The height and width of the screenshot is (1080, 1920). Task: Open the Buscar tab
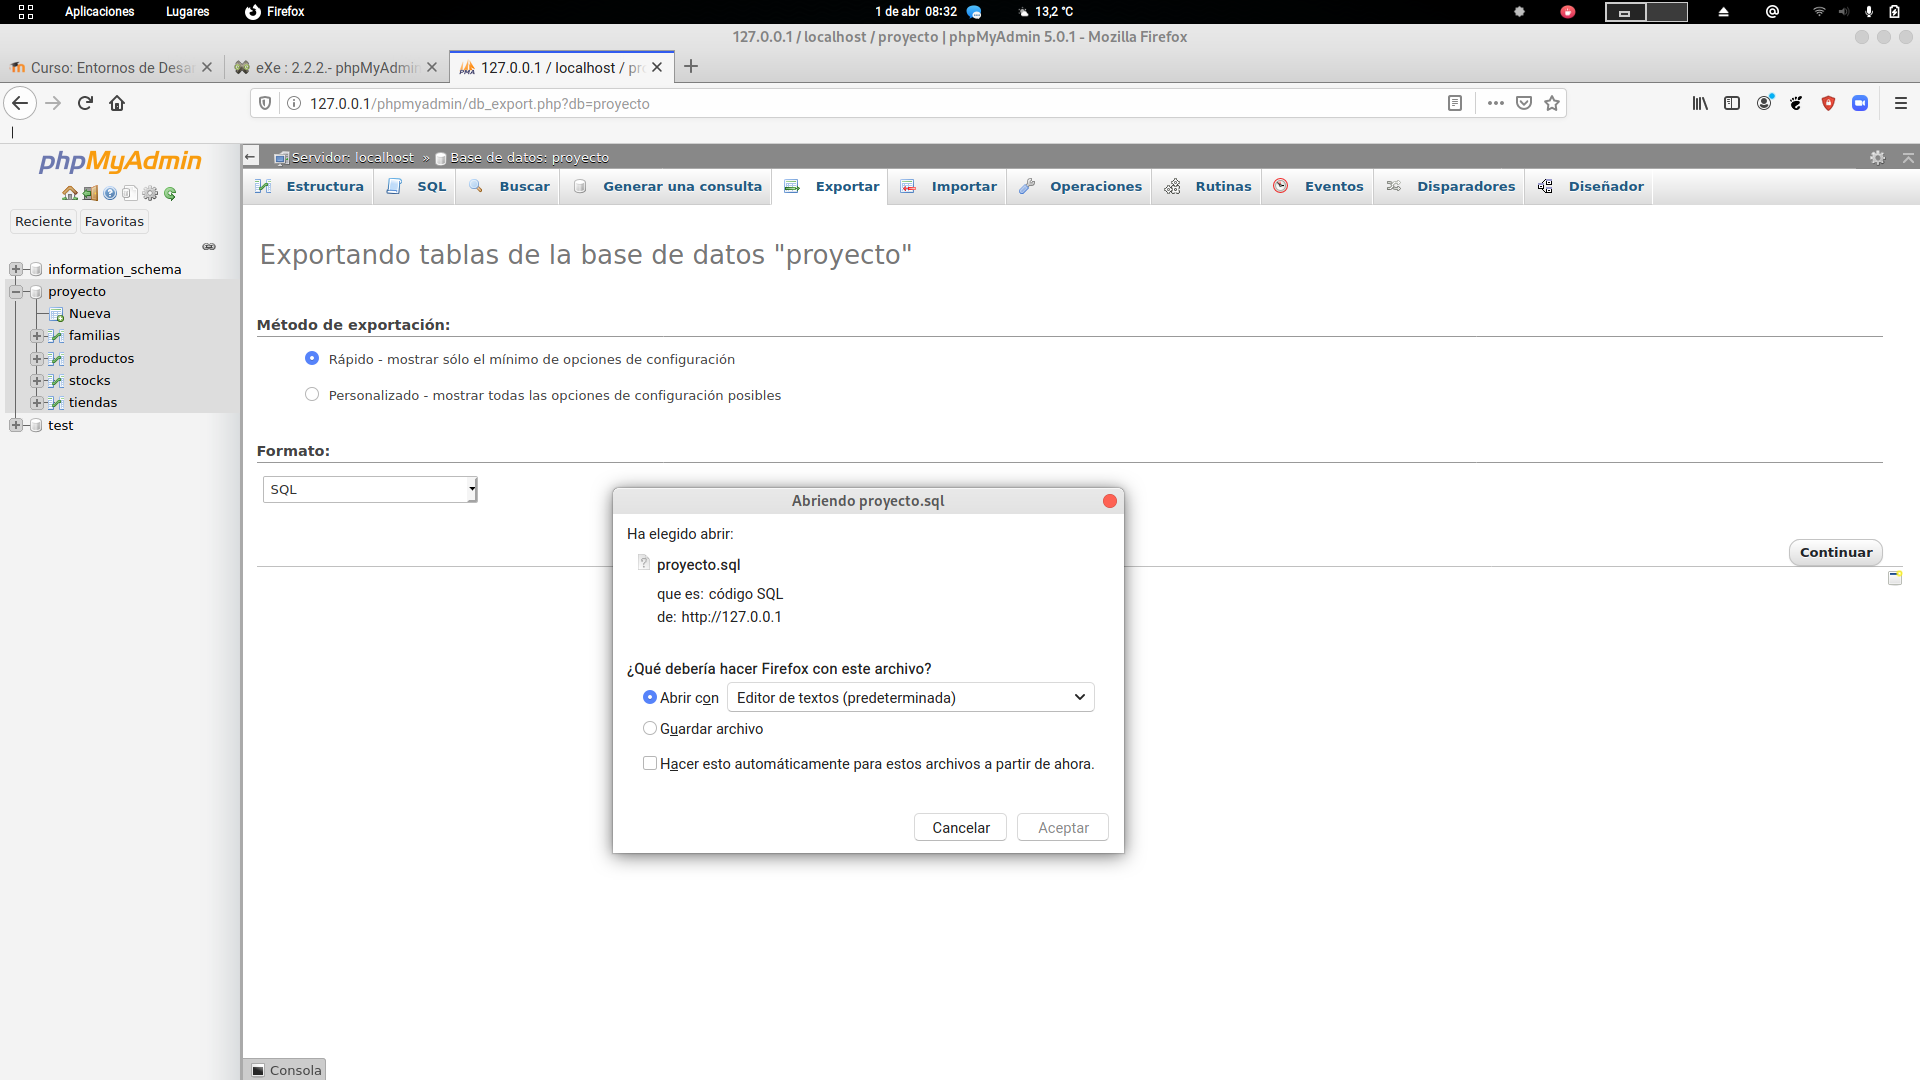coord(509,187)
